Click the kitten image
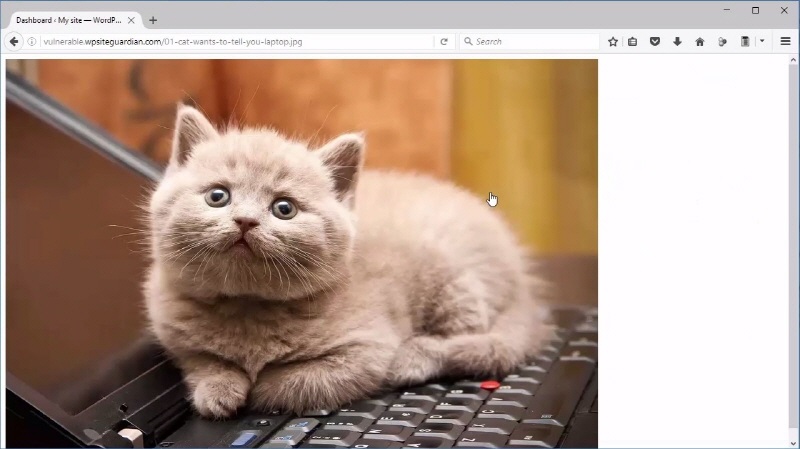This screenshot has width=800, height=449. click(x=302, y=254)
